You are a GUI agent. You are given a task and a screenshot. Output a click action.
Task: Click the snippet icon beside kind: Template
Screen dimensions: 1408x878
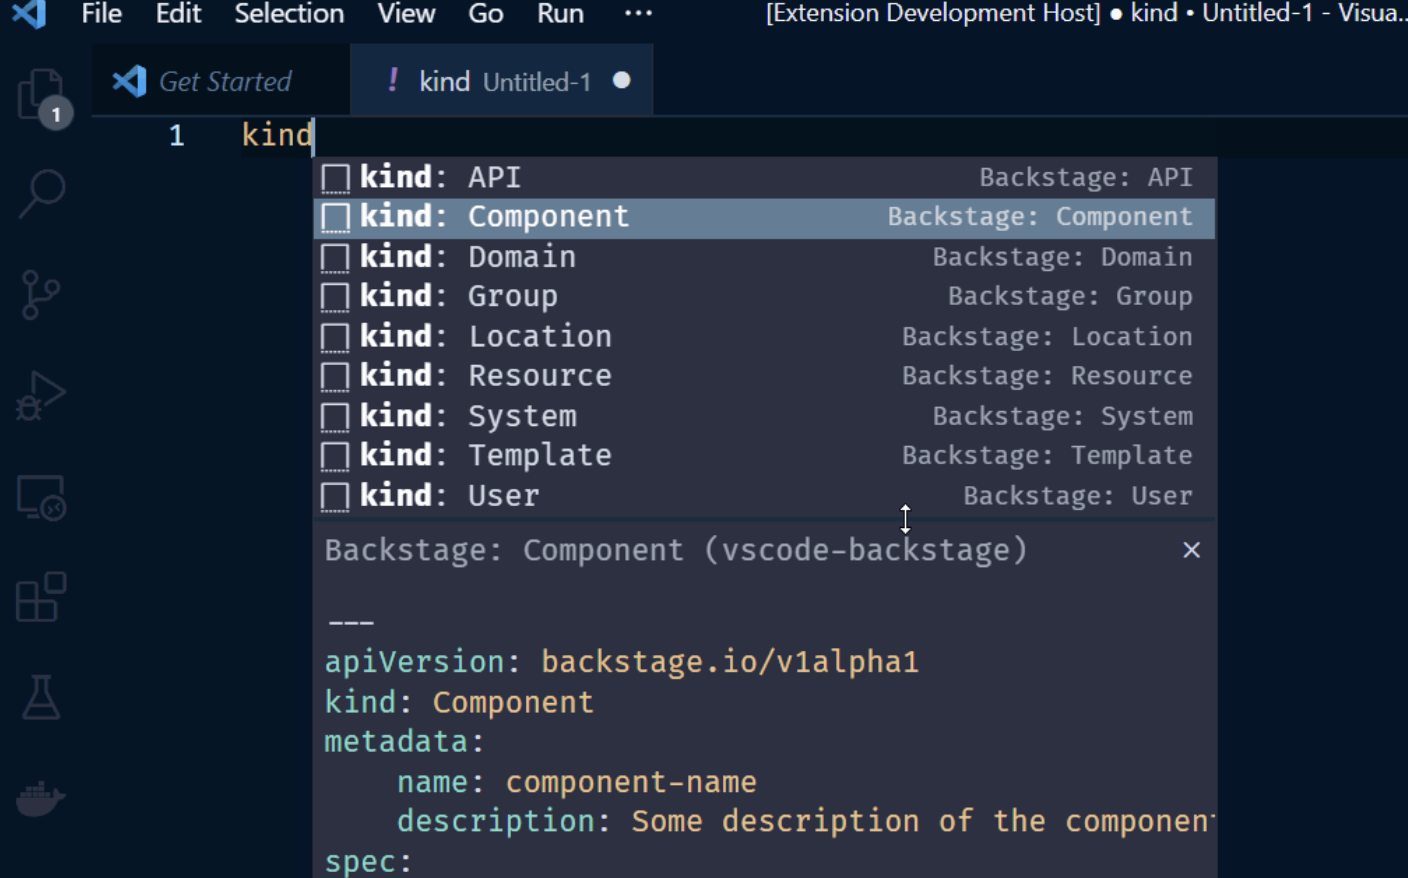click(x=335, y=456)
